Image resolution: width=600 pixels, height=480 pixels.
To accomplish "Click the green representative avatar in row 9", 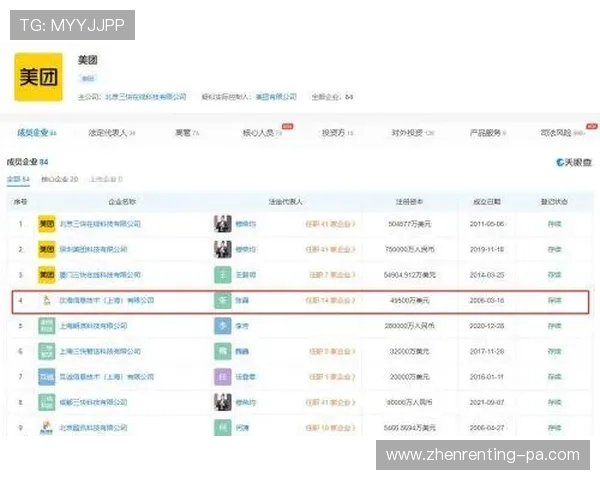I will coord(223,428).
